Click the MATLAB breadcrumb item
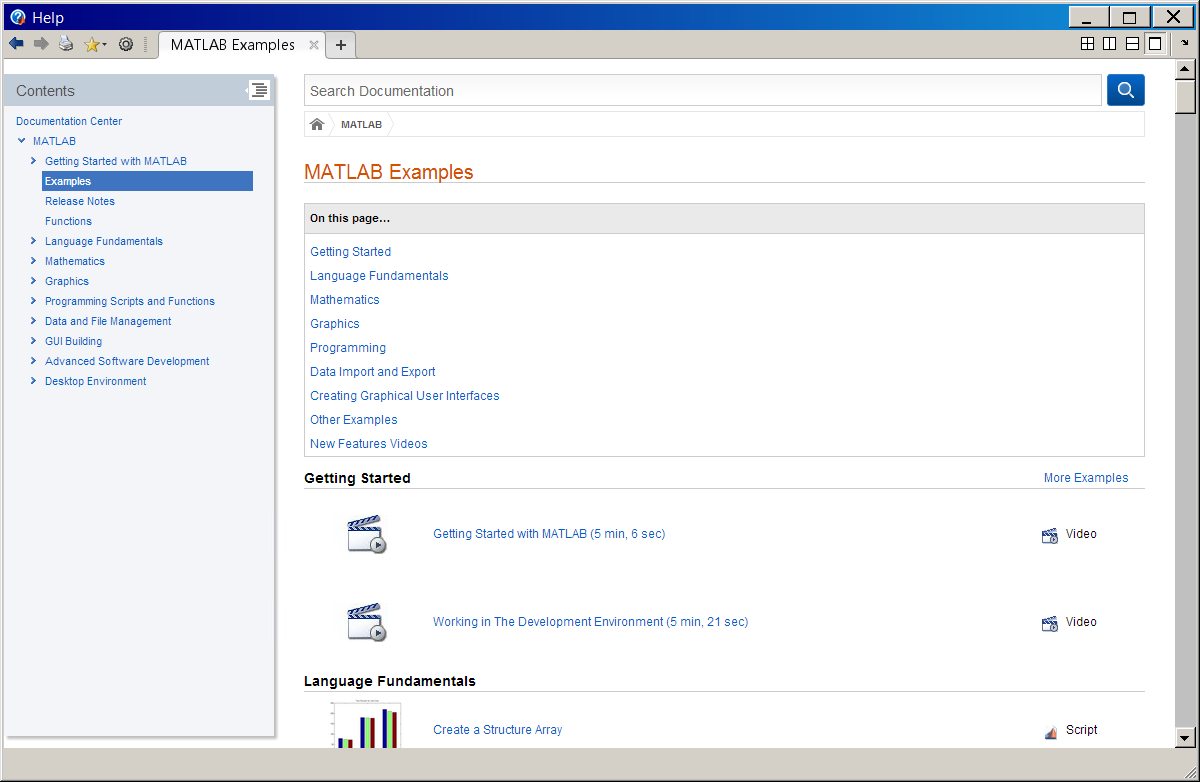 pos(361,125)
